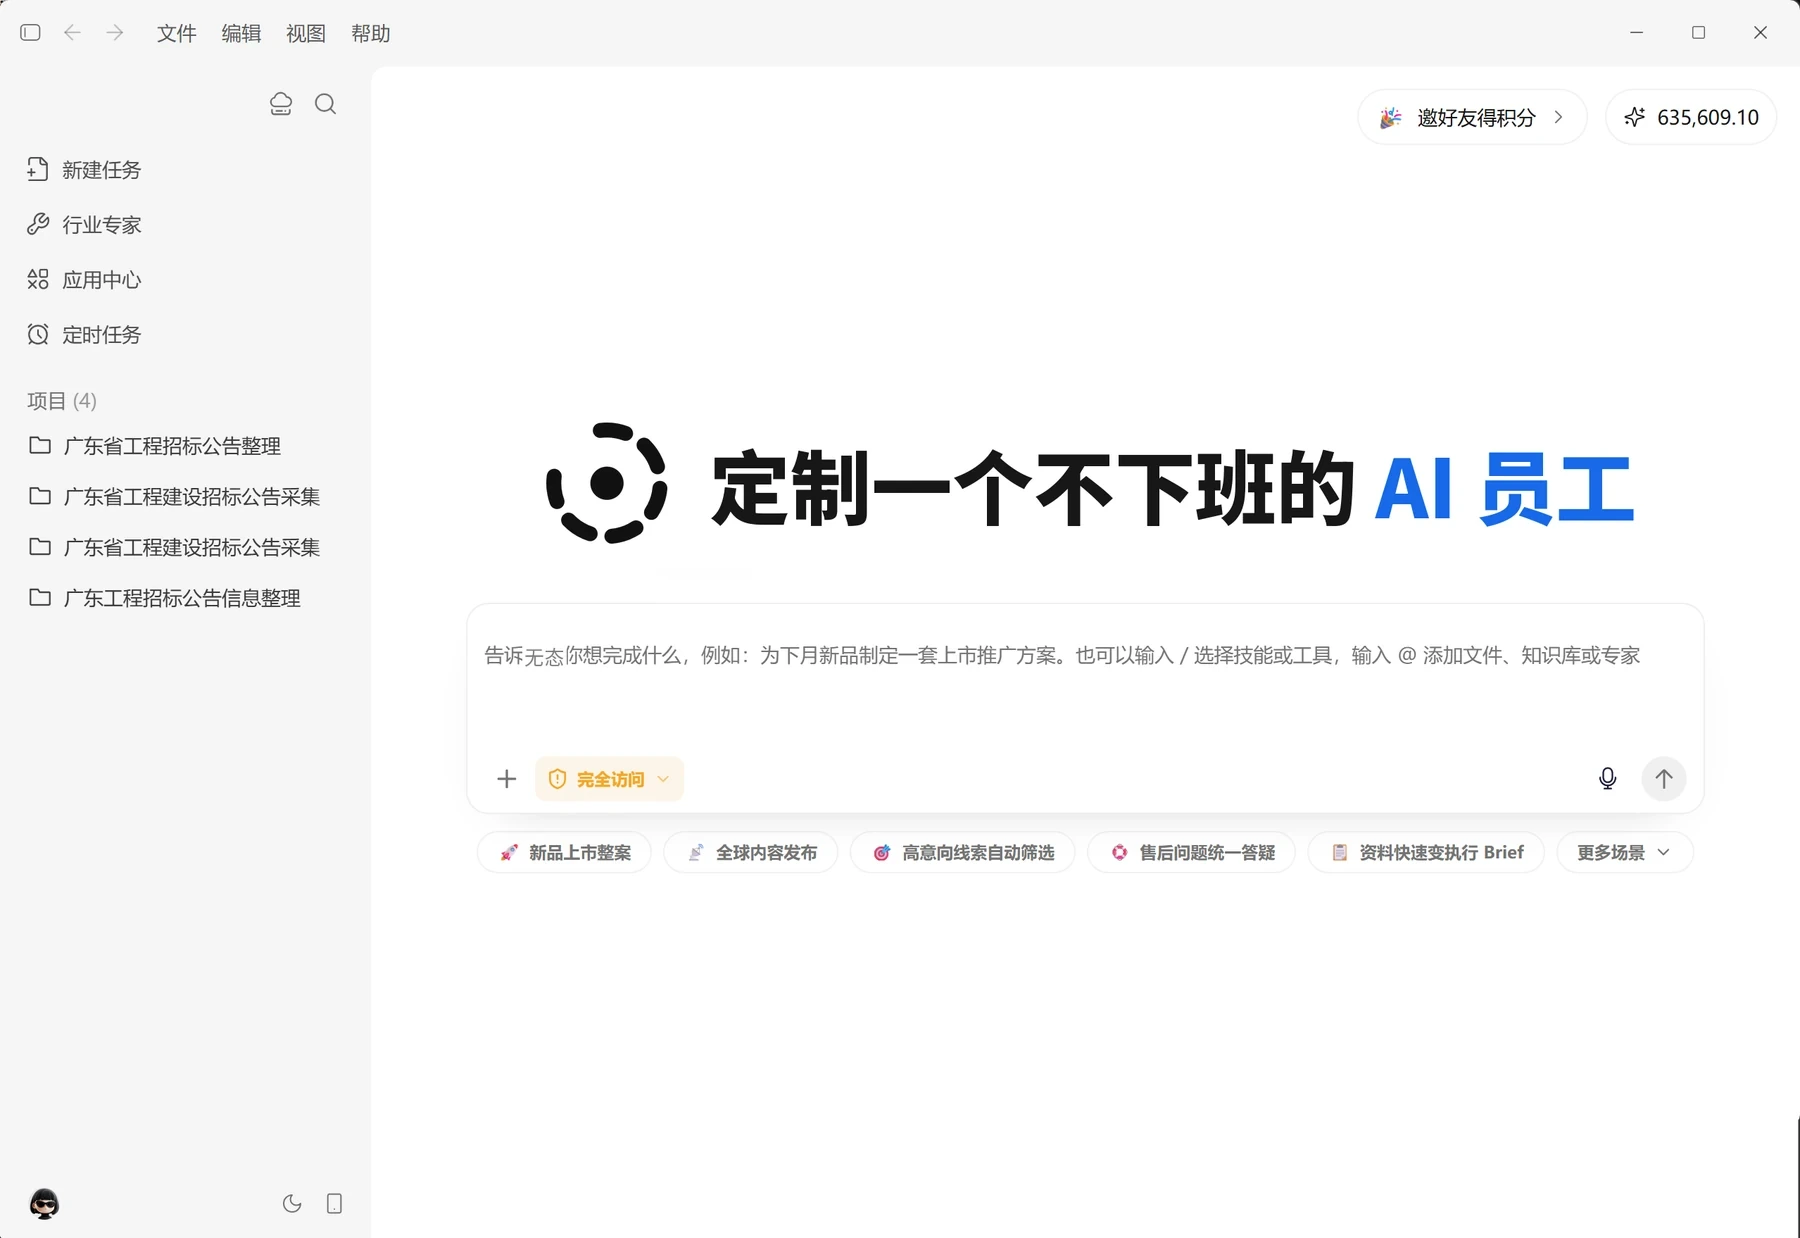Select the 新品上市整案 scenario

click(565, 852)
